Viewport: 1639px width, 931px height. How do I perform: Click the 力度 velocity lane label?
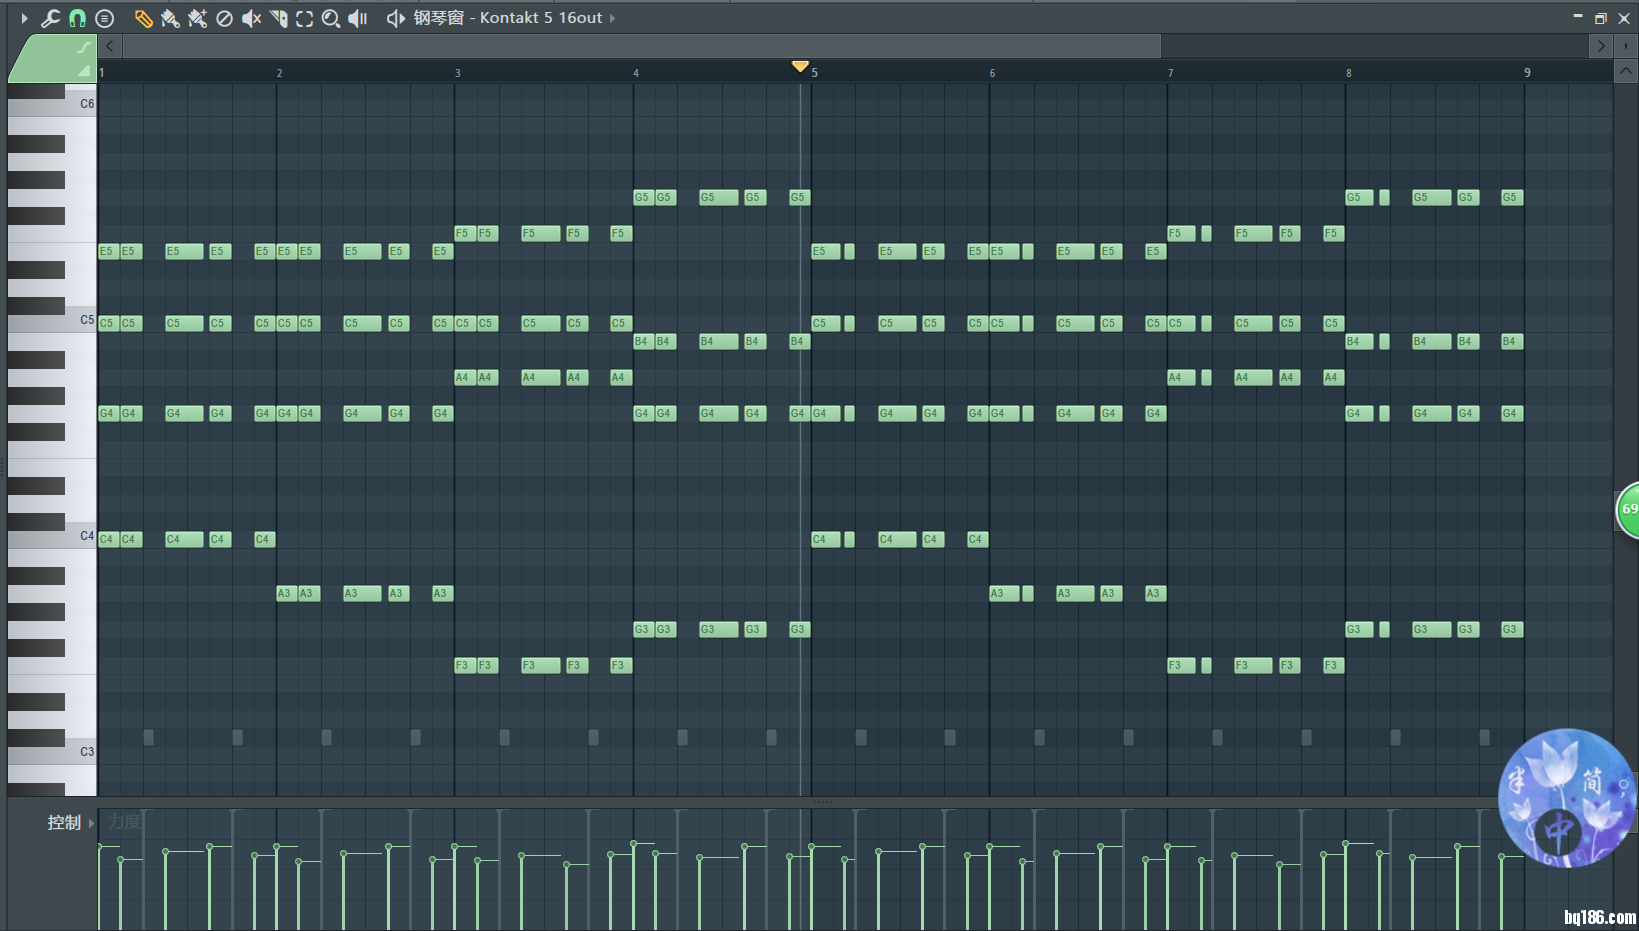point(124,822)
